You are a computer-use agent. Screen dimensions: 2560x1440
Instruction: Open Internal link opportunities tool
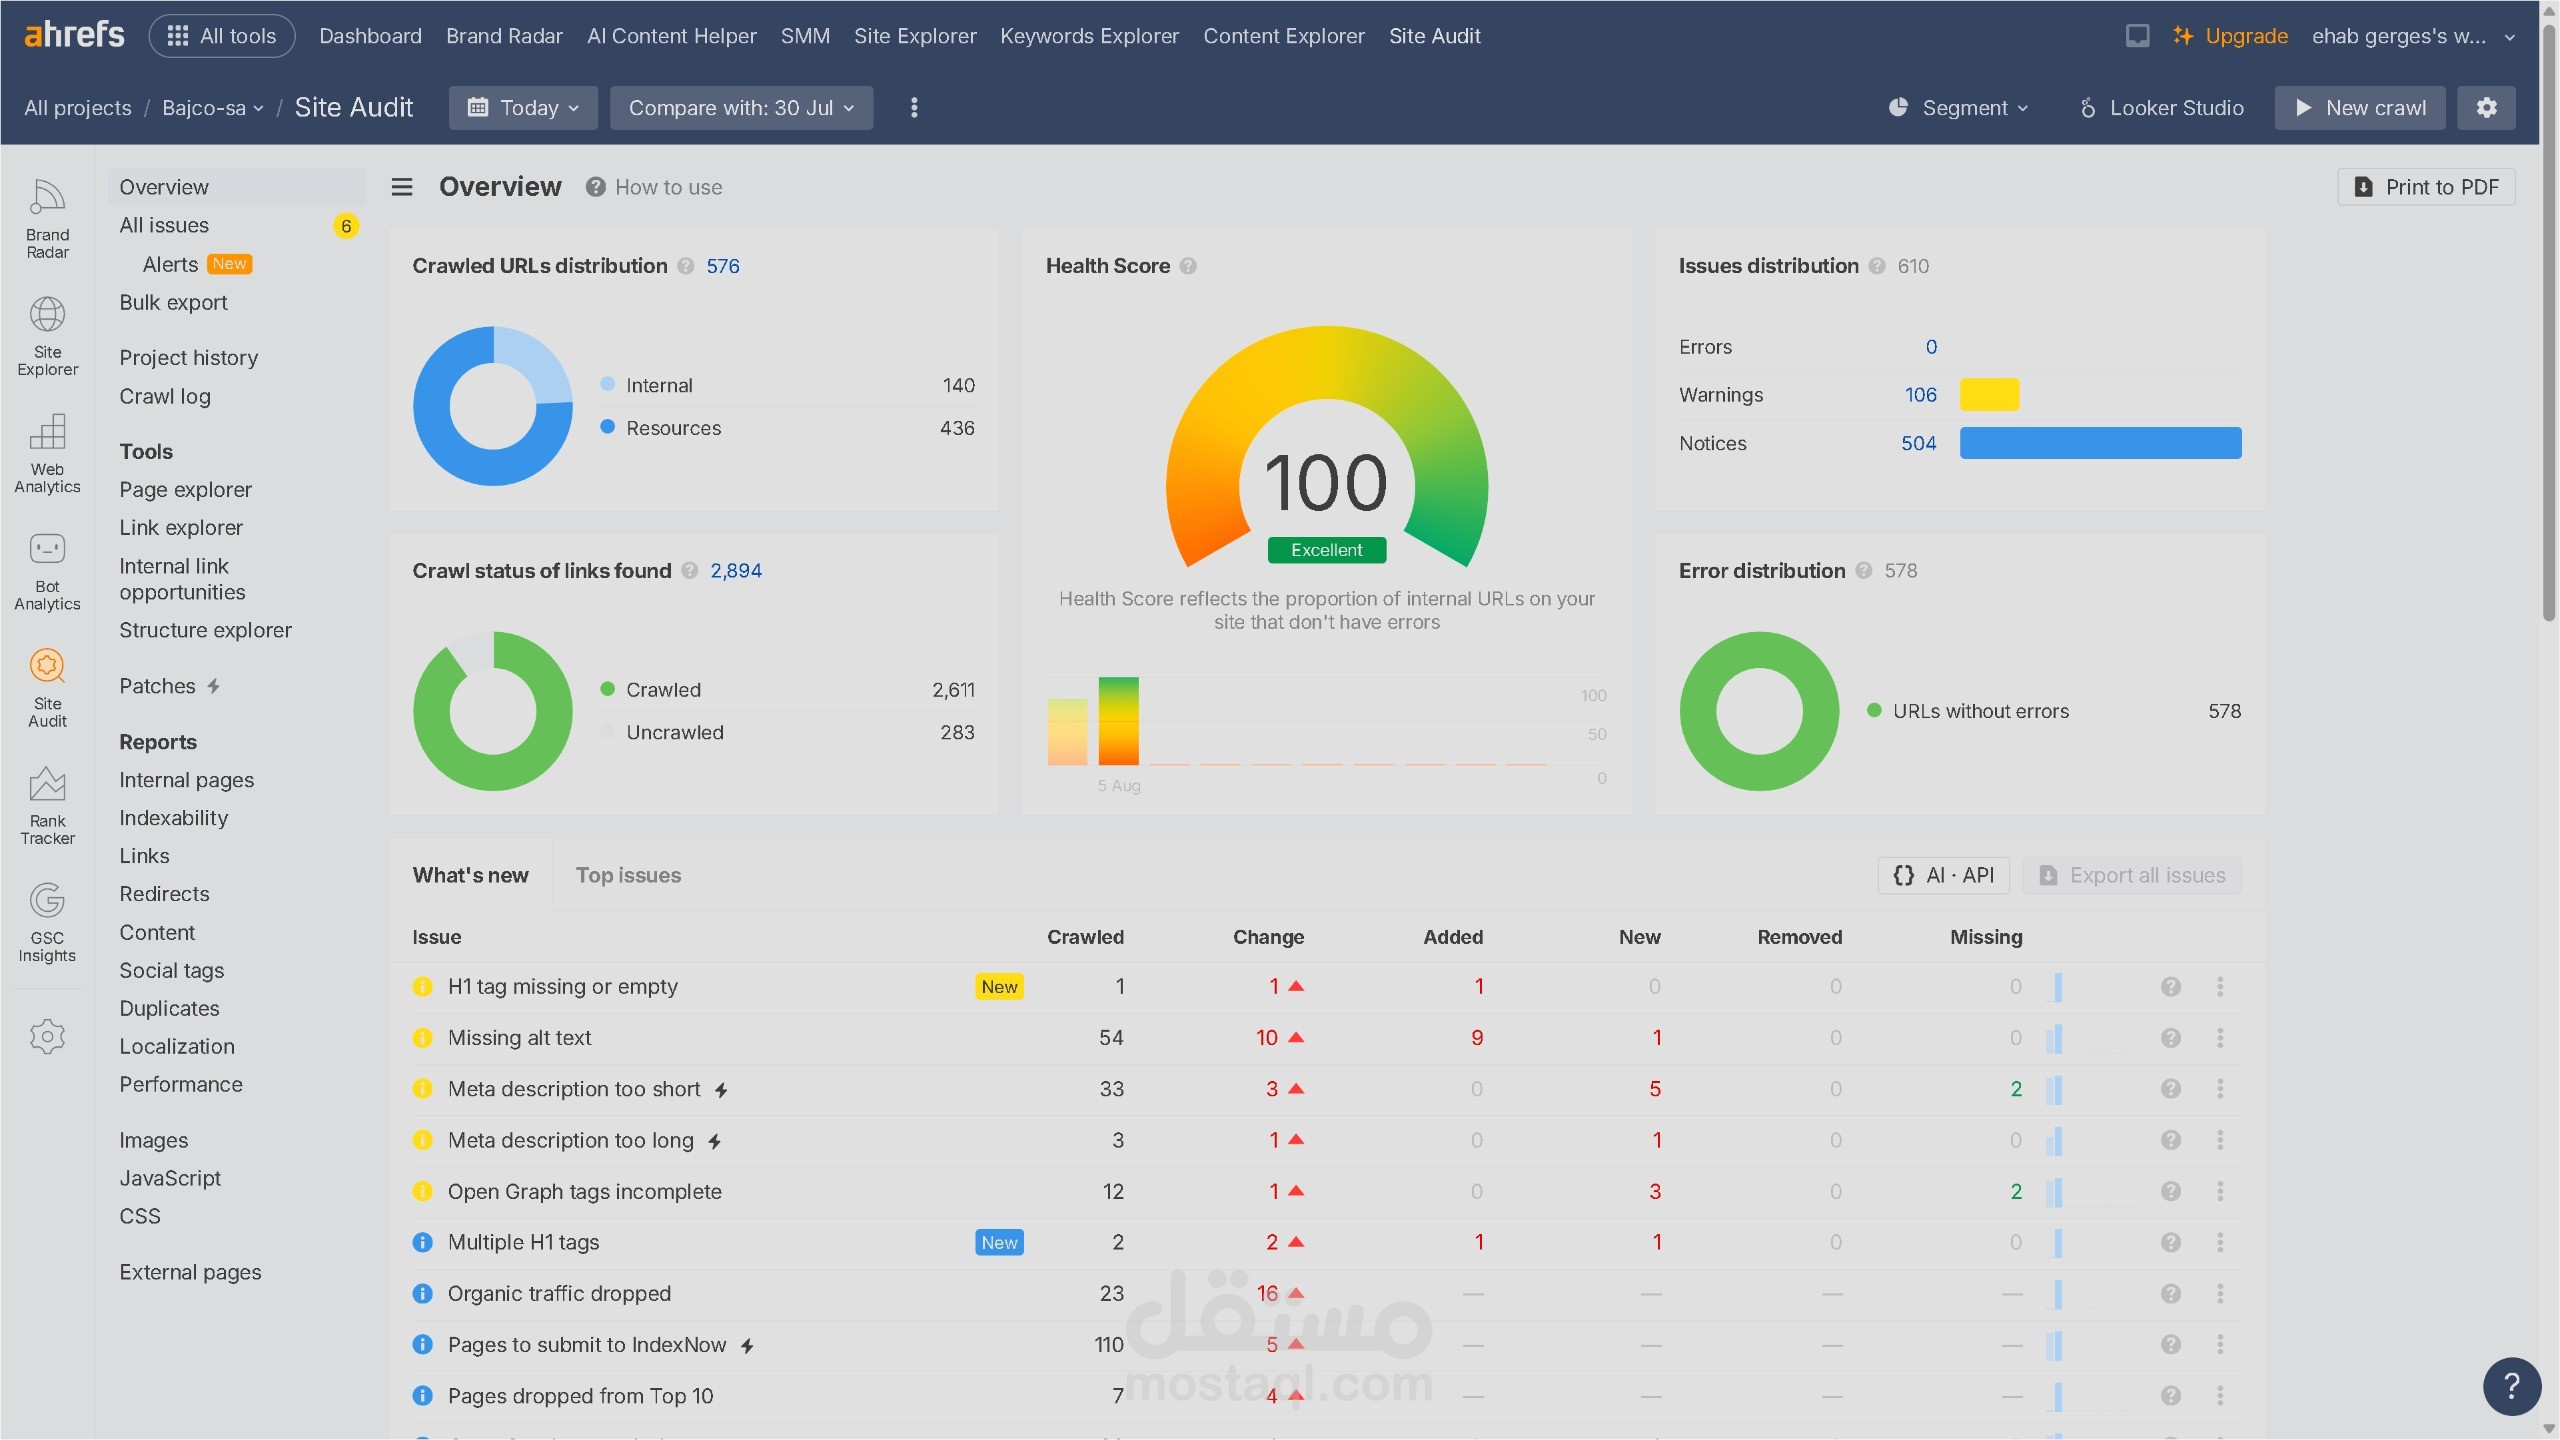tap(182, 579)
